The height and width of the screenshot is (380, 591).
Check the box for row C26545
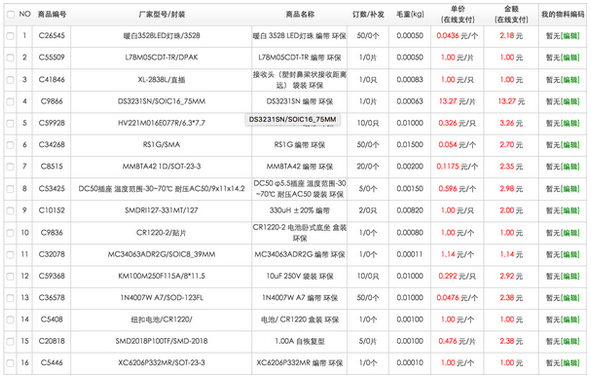(x=10, y=36)
